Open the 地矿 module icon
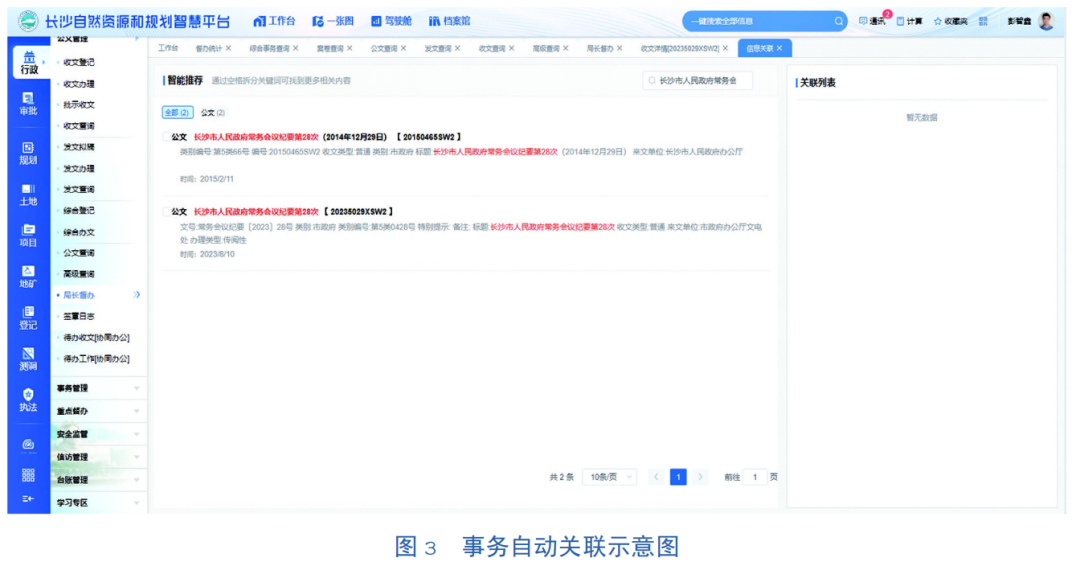Screen dimensions: 1080x566 click(x=28, y=276)
